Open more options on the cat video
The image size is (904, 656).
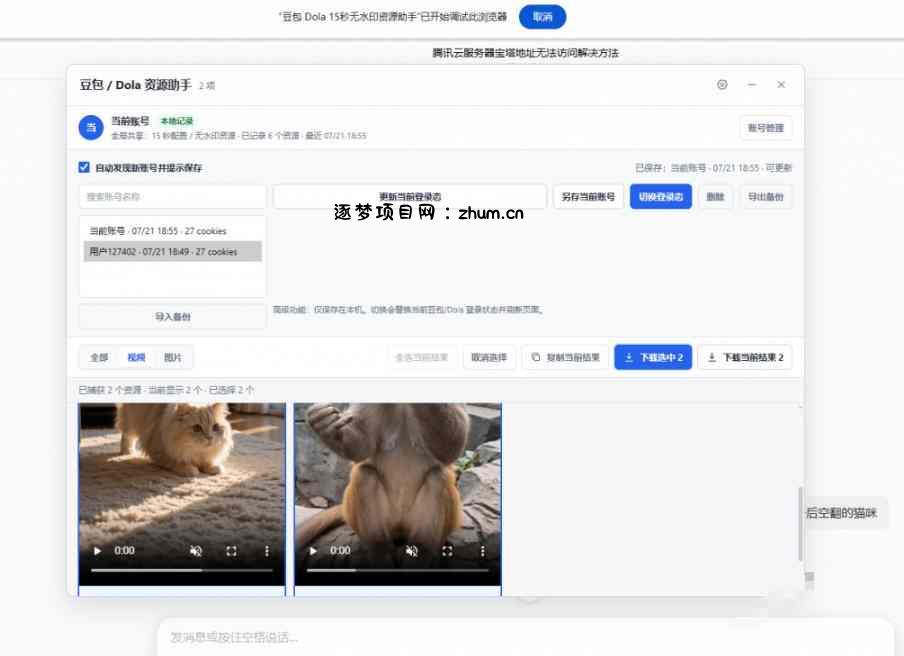click(266, 551)
